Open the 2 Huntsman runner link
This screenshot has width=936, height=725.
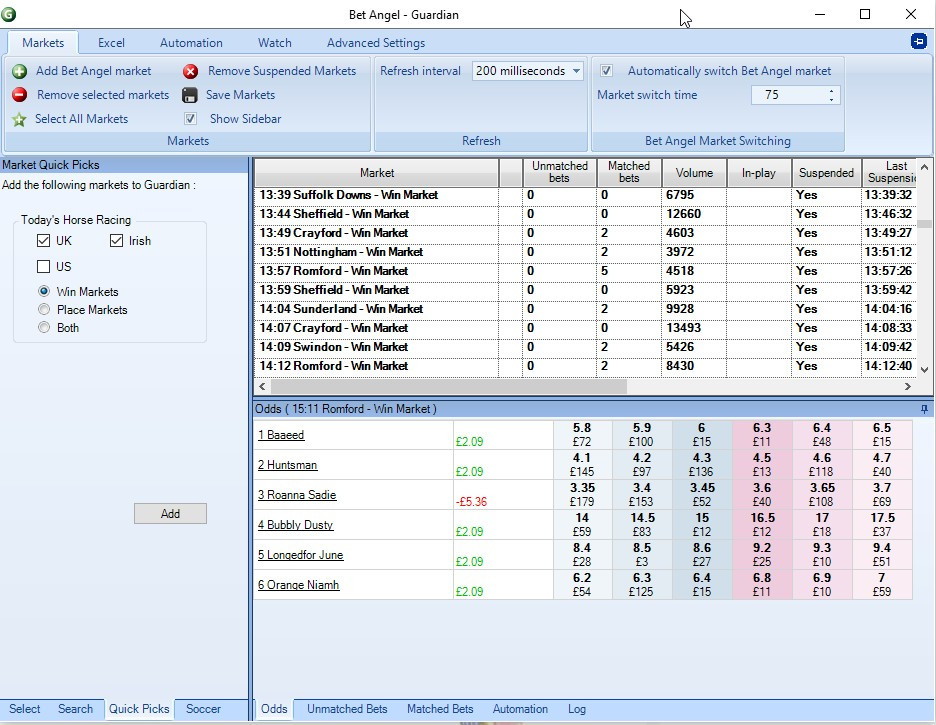[x=288, y=465]
